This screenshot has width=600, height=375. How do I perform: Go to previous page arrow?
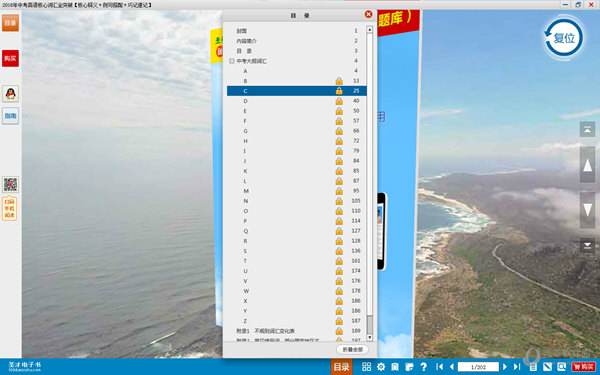pyautogui.click(x=452, y=367)
